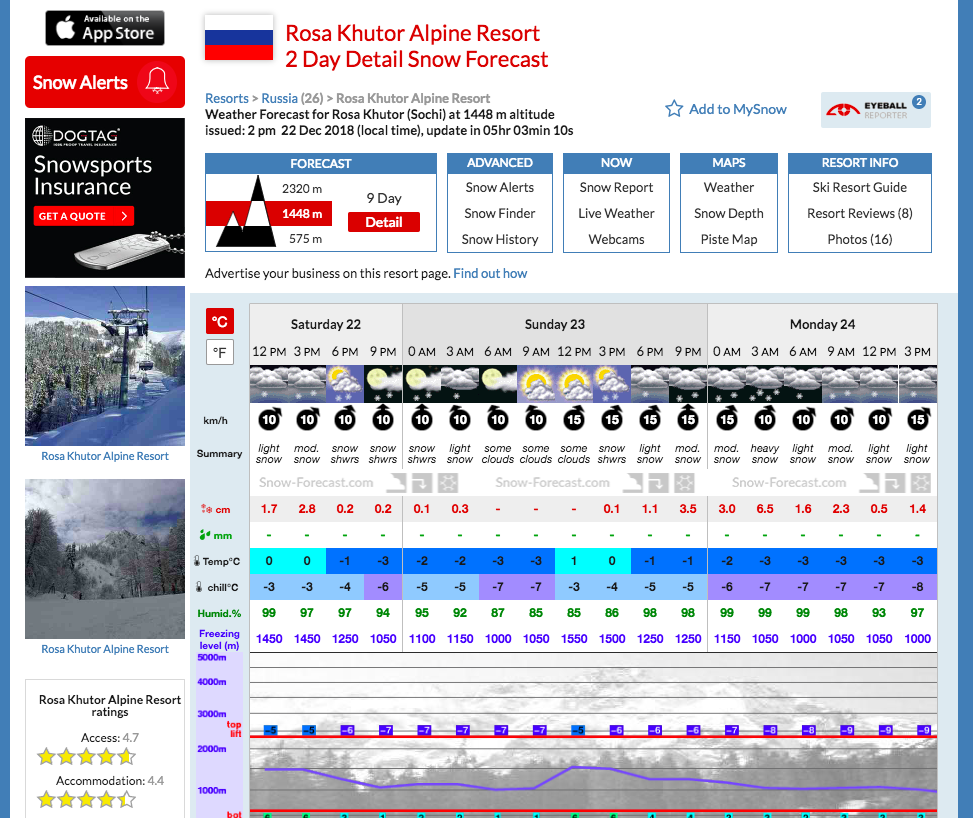Screen dimensions: 973x818
Task: Open the Snow Report
Action: (616, 187)
